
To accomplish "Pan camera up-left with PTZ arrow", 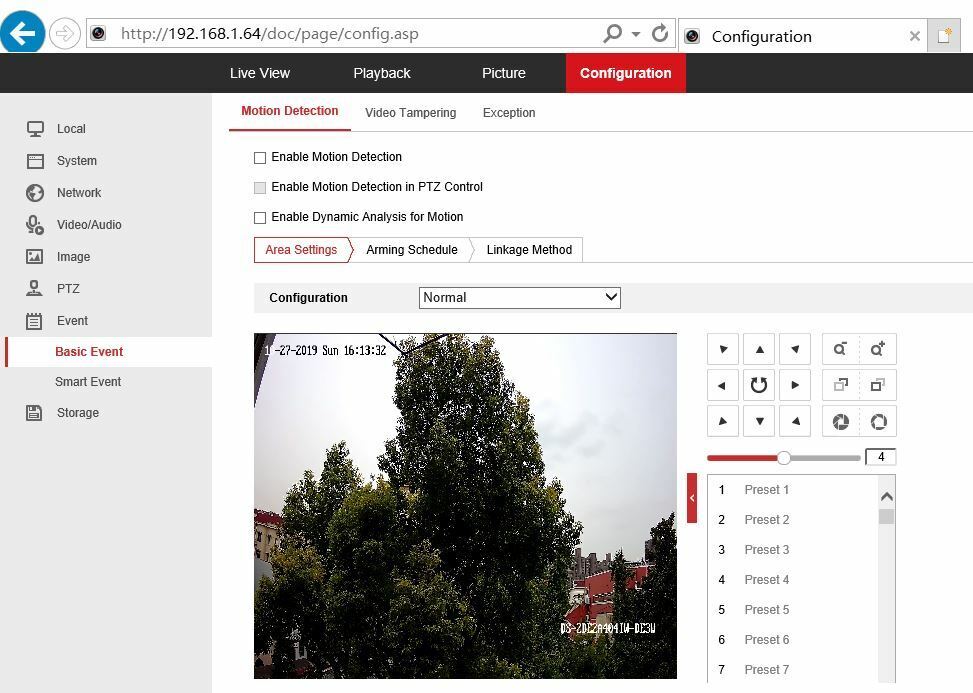I will click(723, 349).
